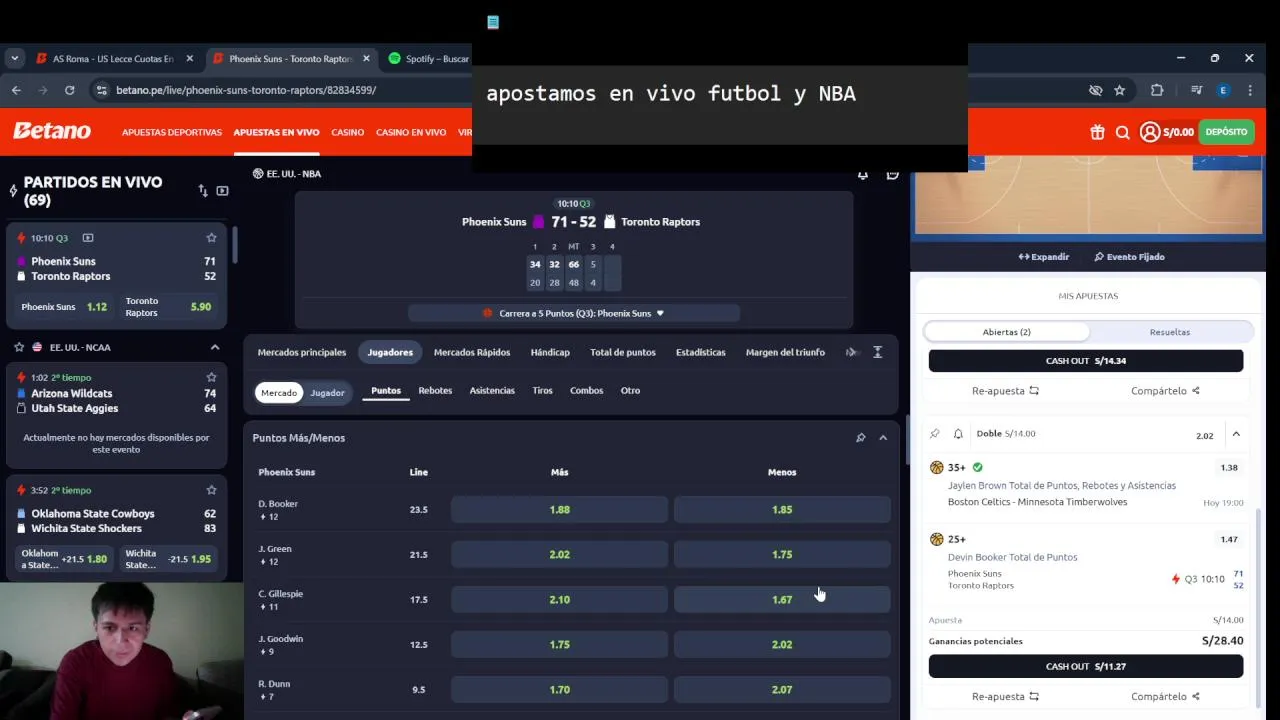
Task: Open Chrome three-dot menu
Action: coord(1250,90)
